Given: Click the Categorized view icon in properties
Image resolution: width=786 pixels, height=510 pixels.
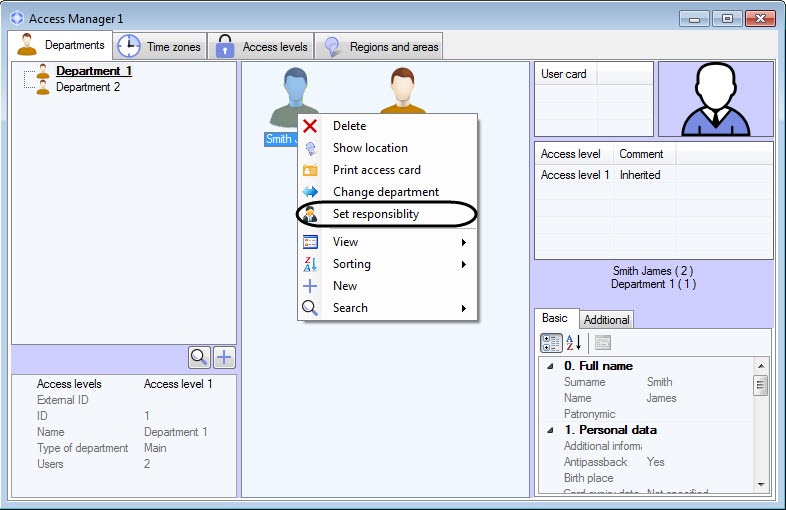Looking at the screenshot, I should click(x=551, y=343).
